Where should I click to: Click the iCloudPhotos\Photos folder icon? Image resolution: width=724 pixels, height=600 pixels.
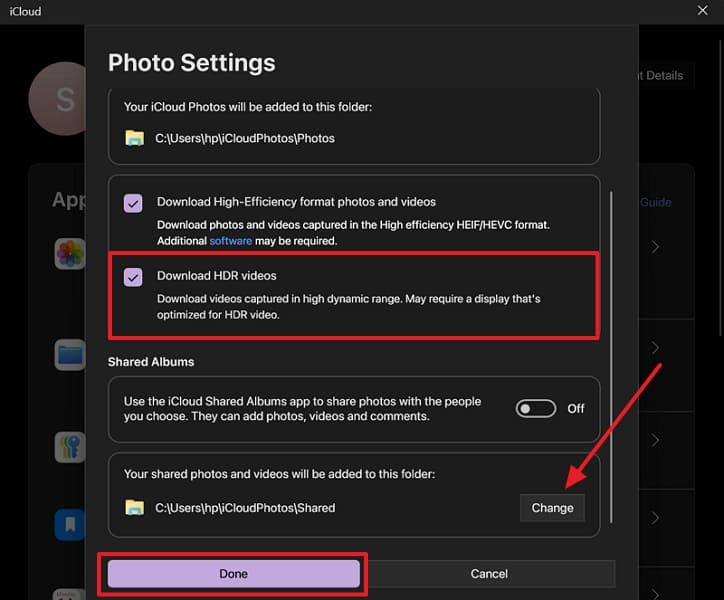(134, 138)
